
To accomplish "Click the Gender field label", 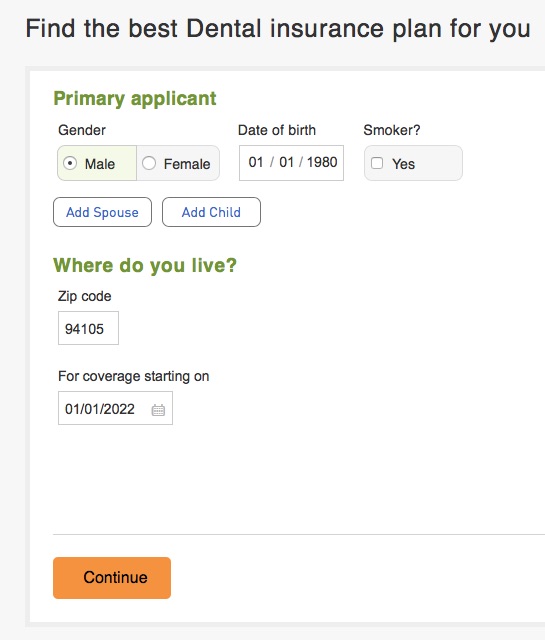I will coord(82,130).
